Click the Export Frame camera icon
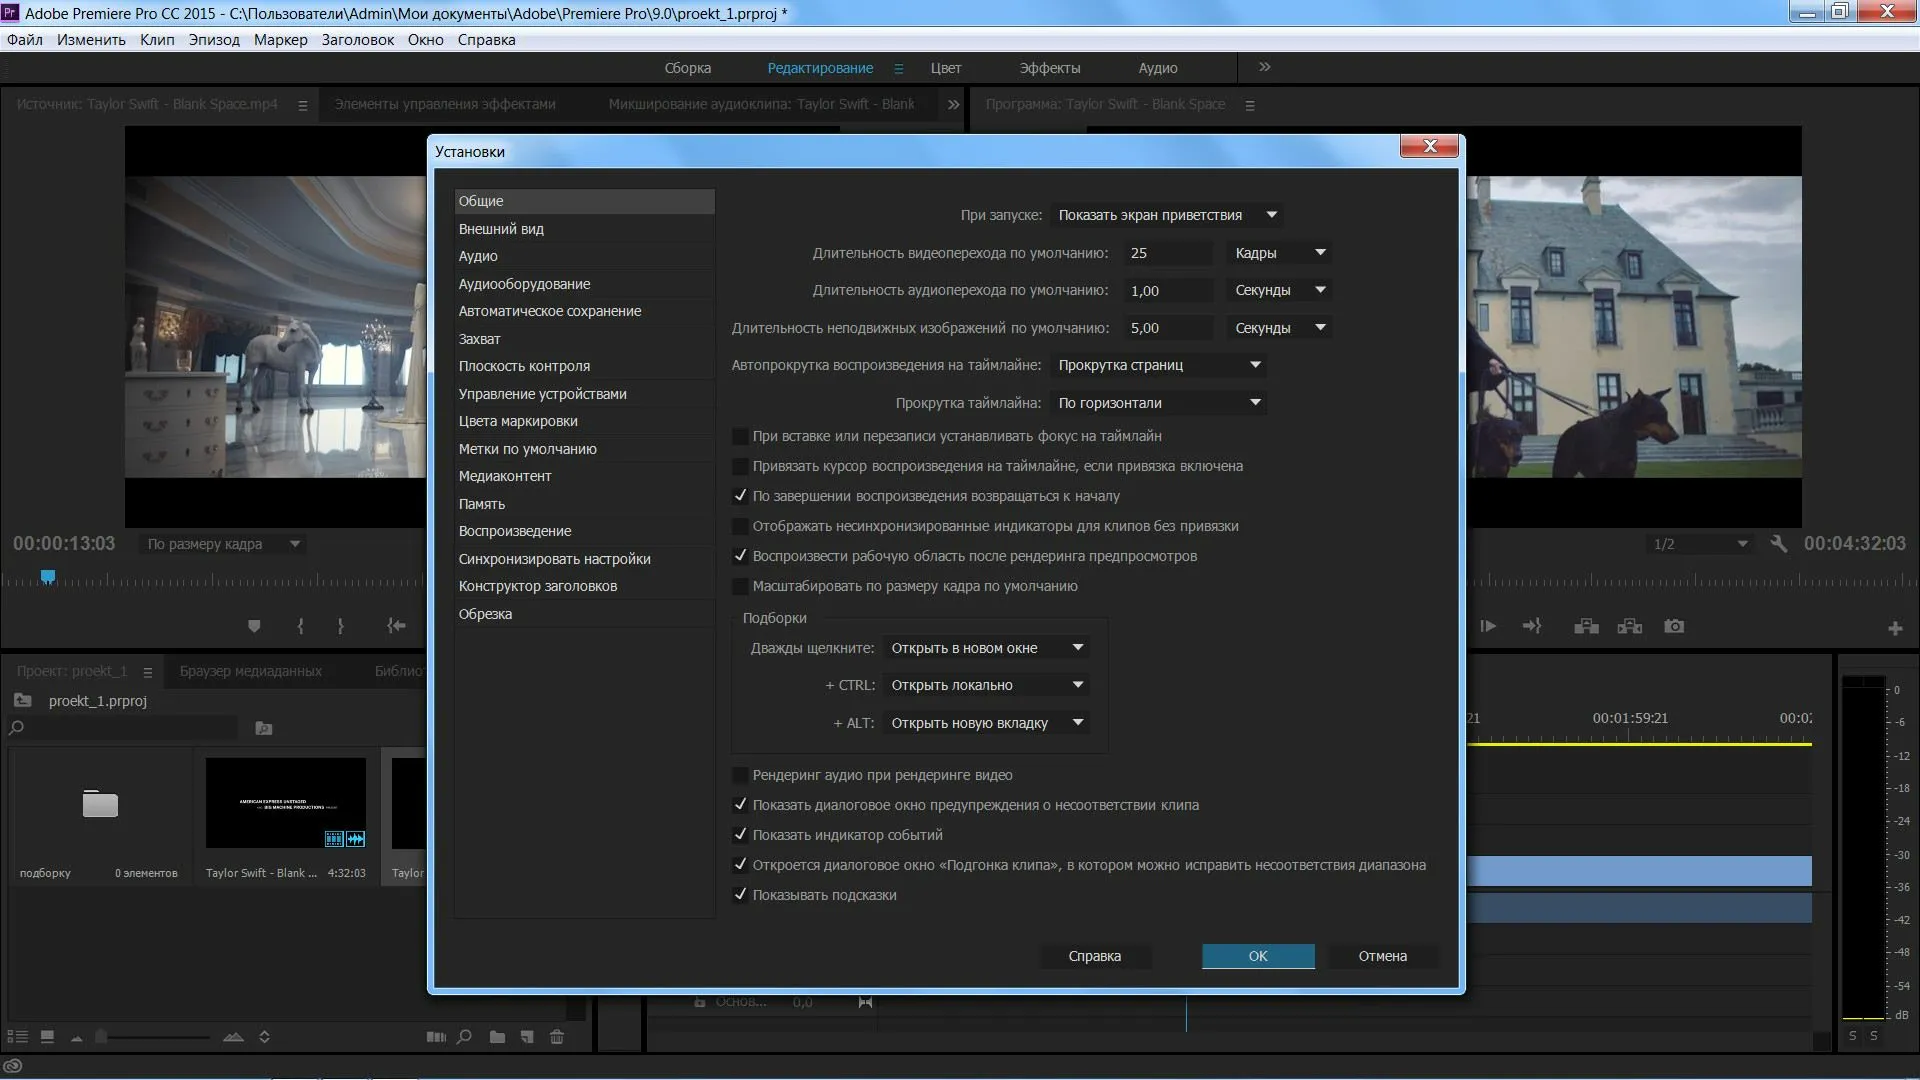The image size is (1920, 1080). pyautogui.click(x=1674, y=626)
